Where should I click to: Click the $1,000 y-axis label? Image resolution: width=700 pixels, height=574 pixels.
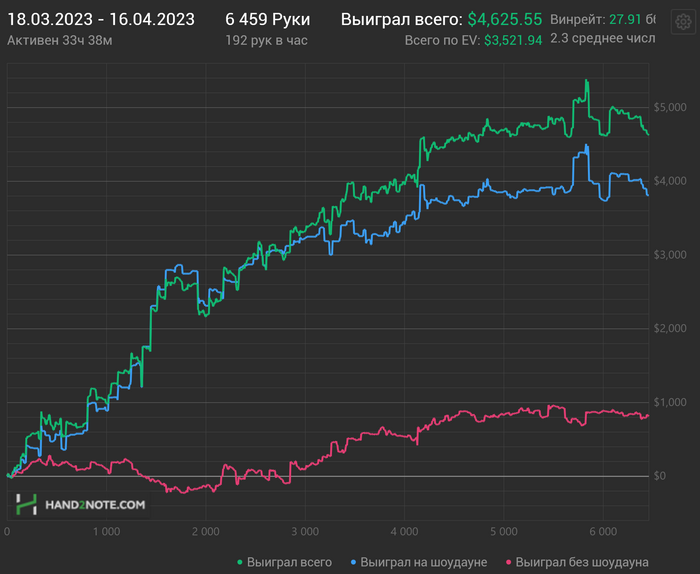point(670,402)
